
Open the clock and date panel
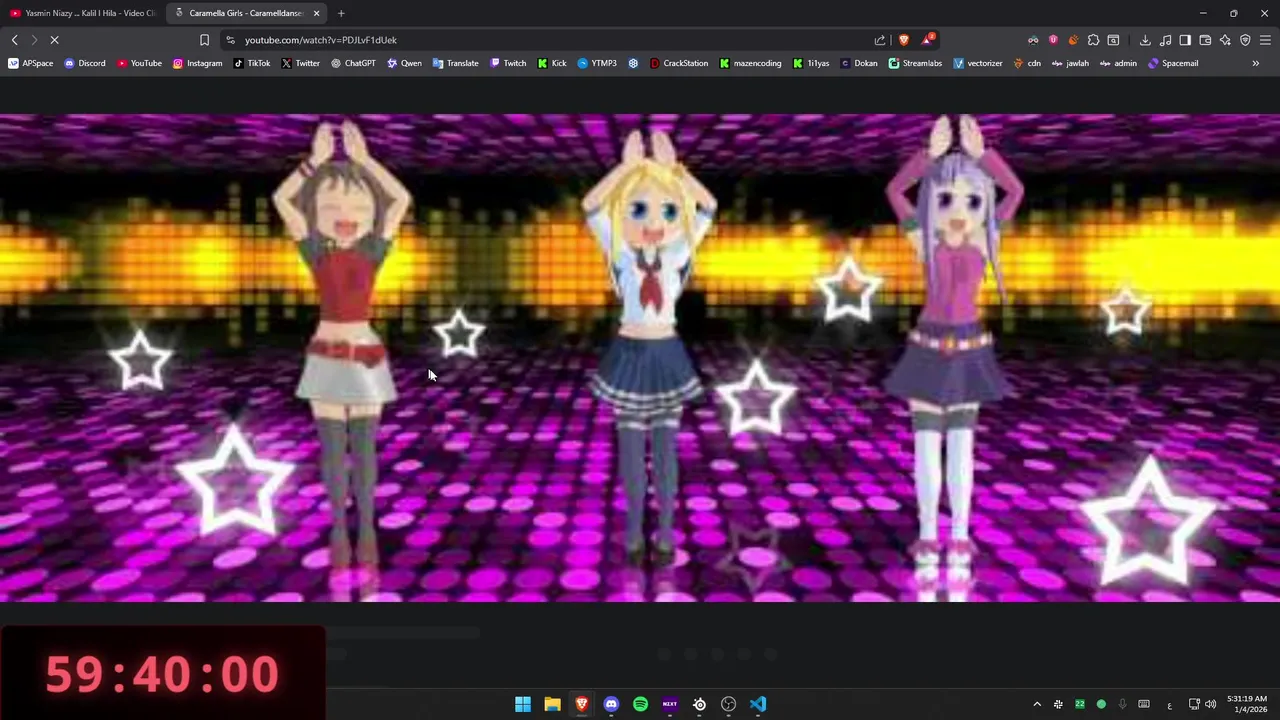pos(1247,704)
